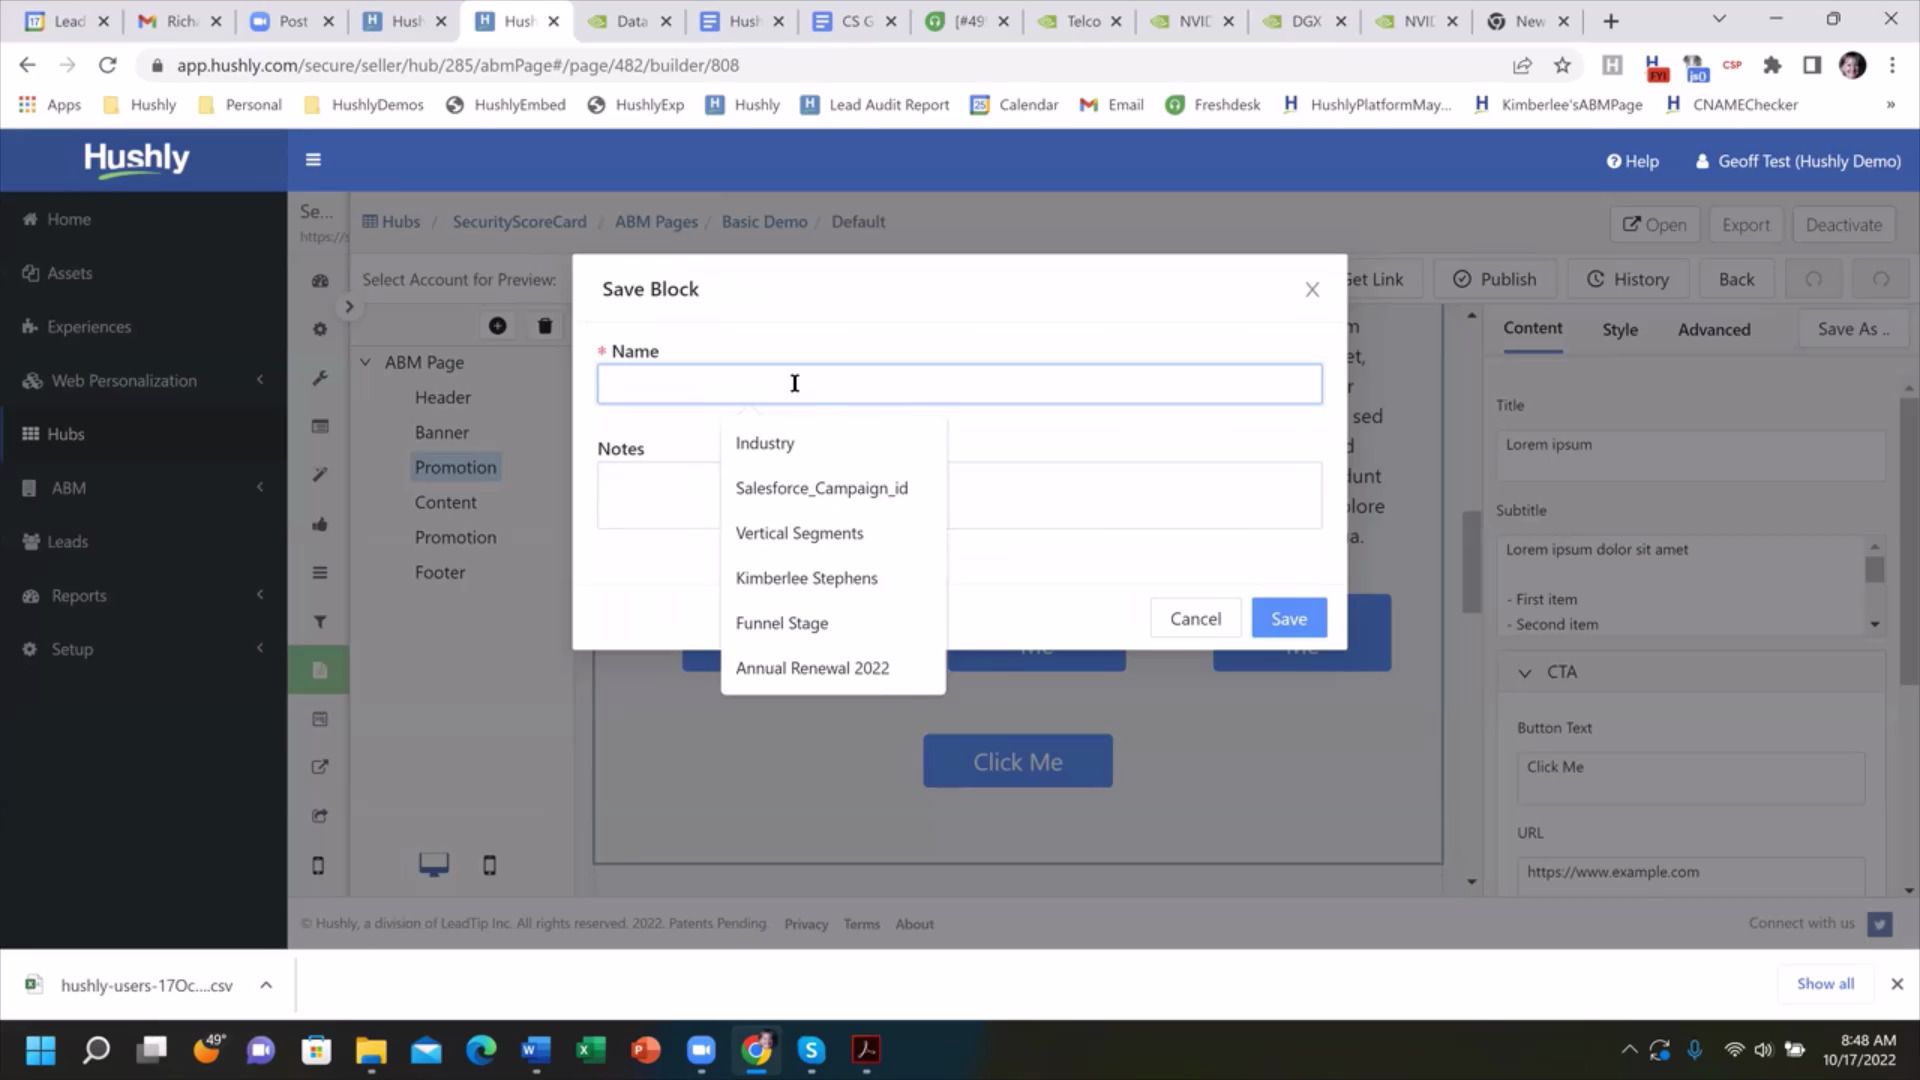Click the trash icon to delete a block
1920x1080 pixels.
coord(544,325)
